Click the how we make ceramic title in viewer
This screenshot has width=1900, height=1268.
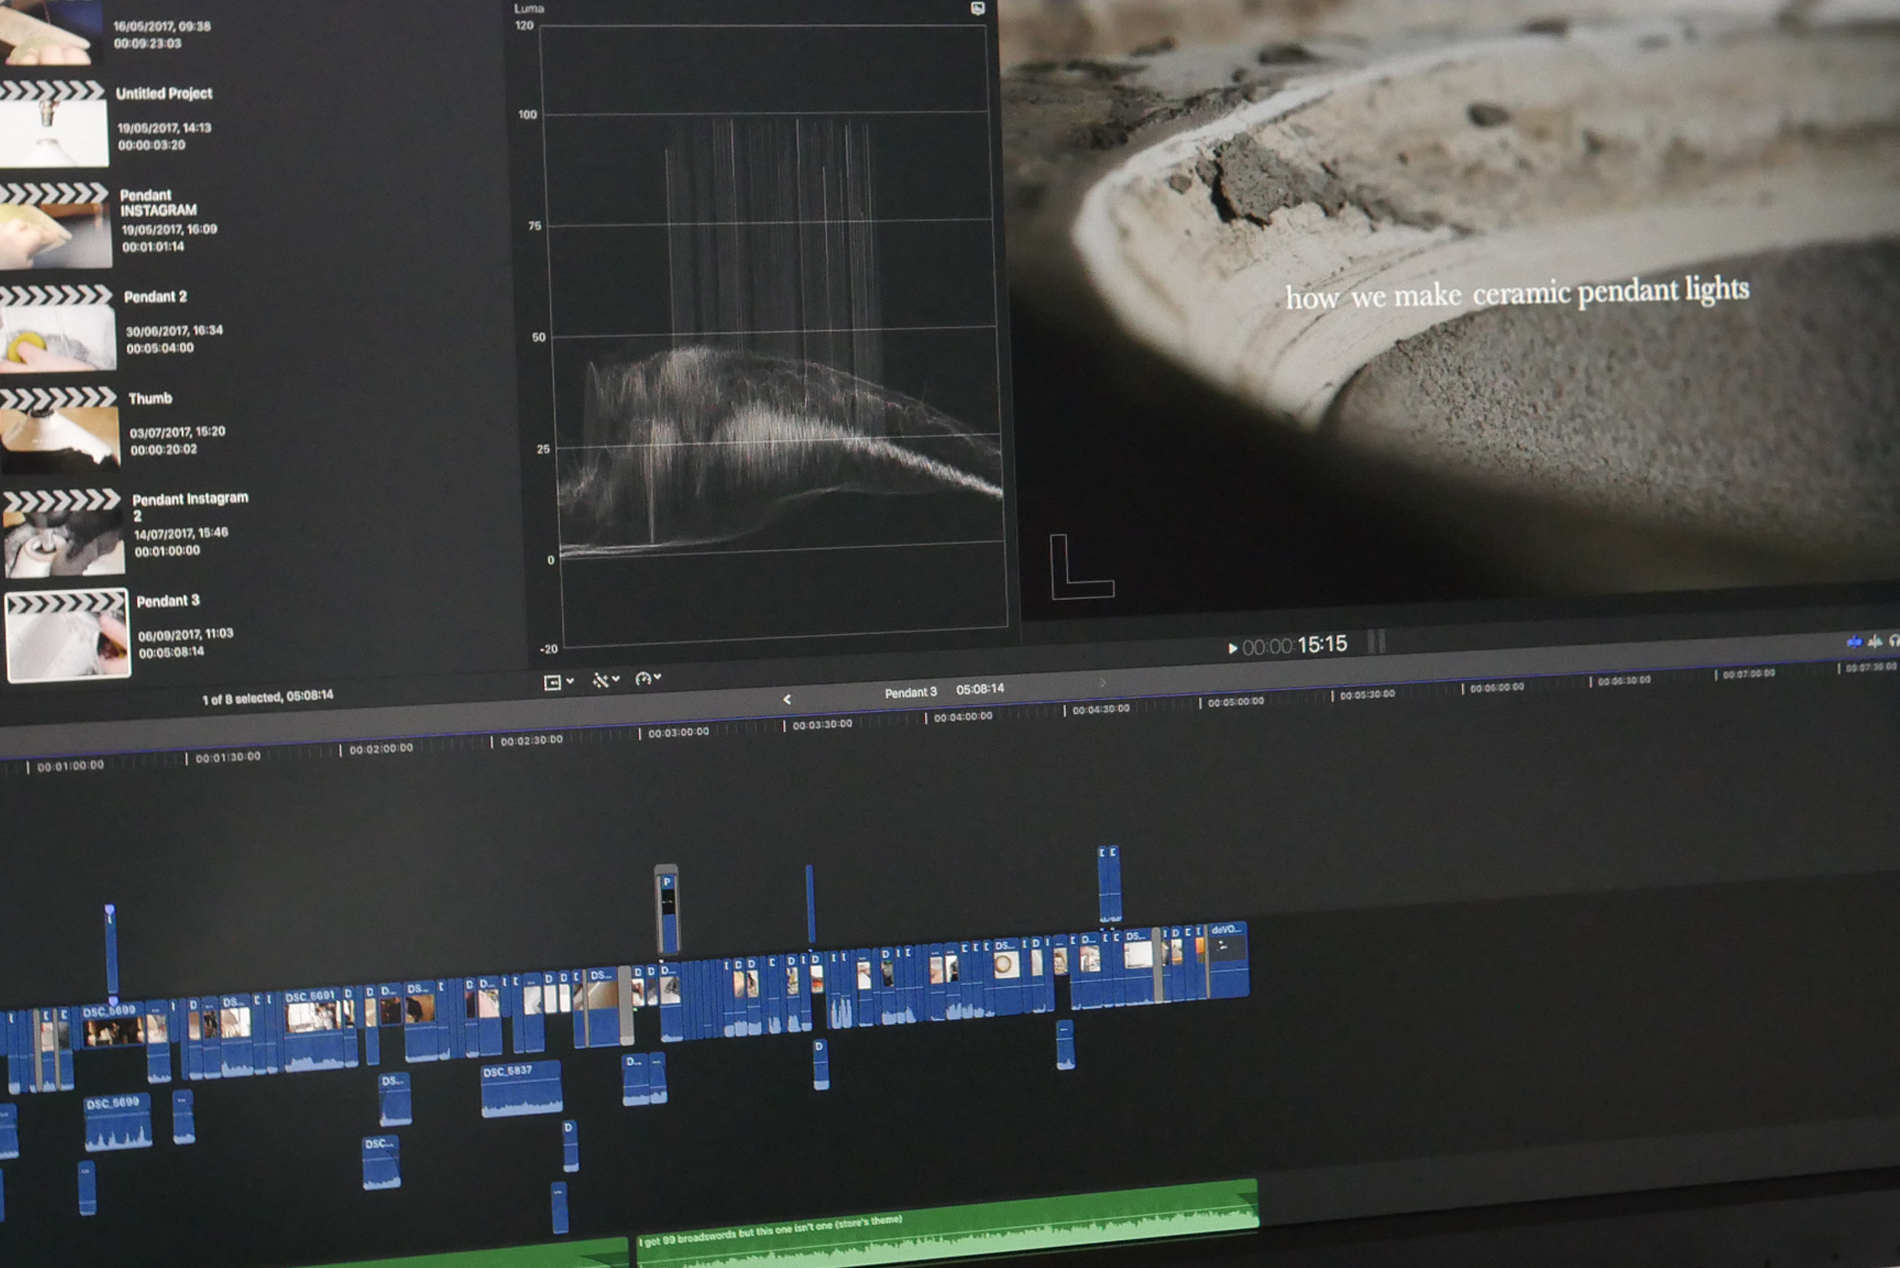pyautogui.click(x=1516, y=294)
